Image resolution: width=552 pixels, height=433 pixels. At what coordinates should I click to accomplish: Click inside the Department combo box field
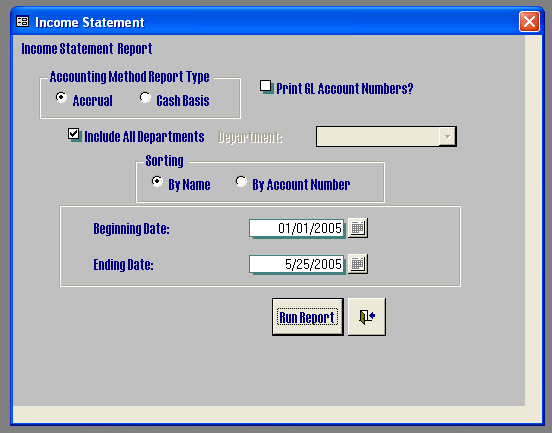(x=378, y=137)
